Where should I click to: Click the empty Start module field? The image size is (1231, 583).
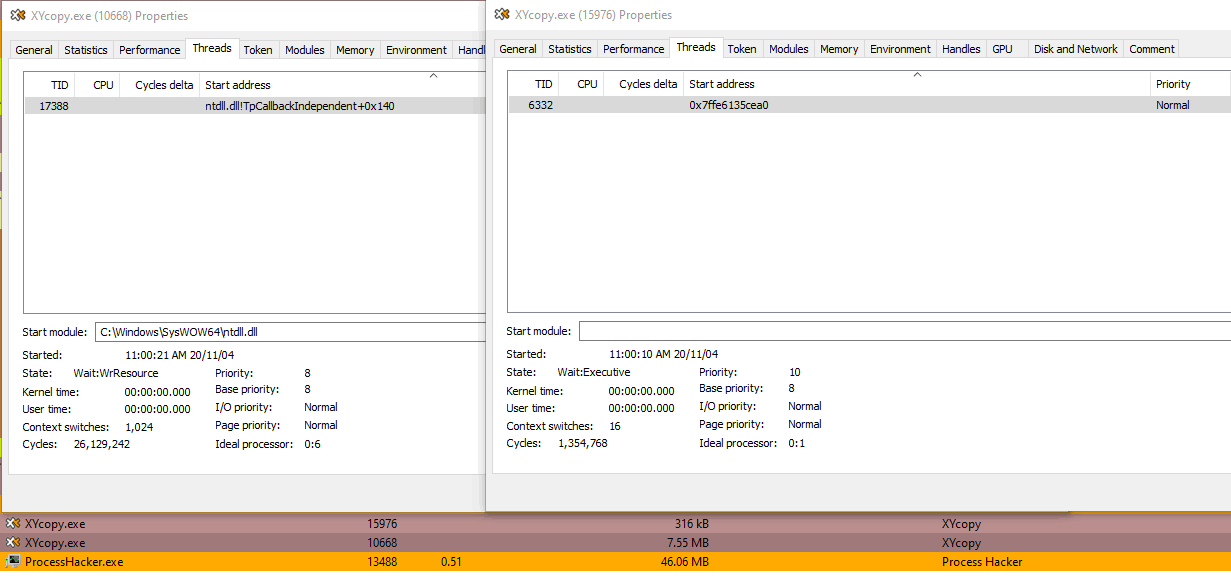coord(900,331)
